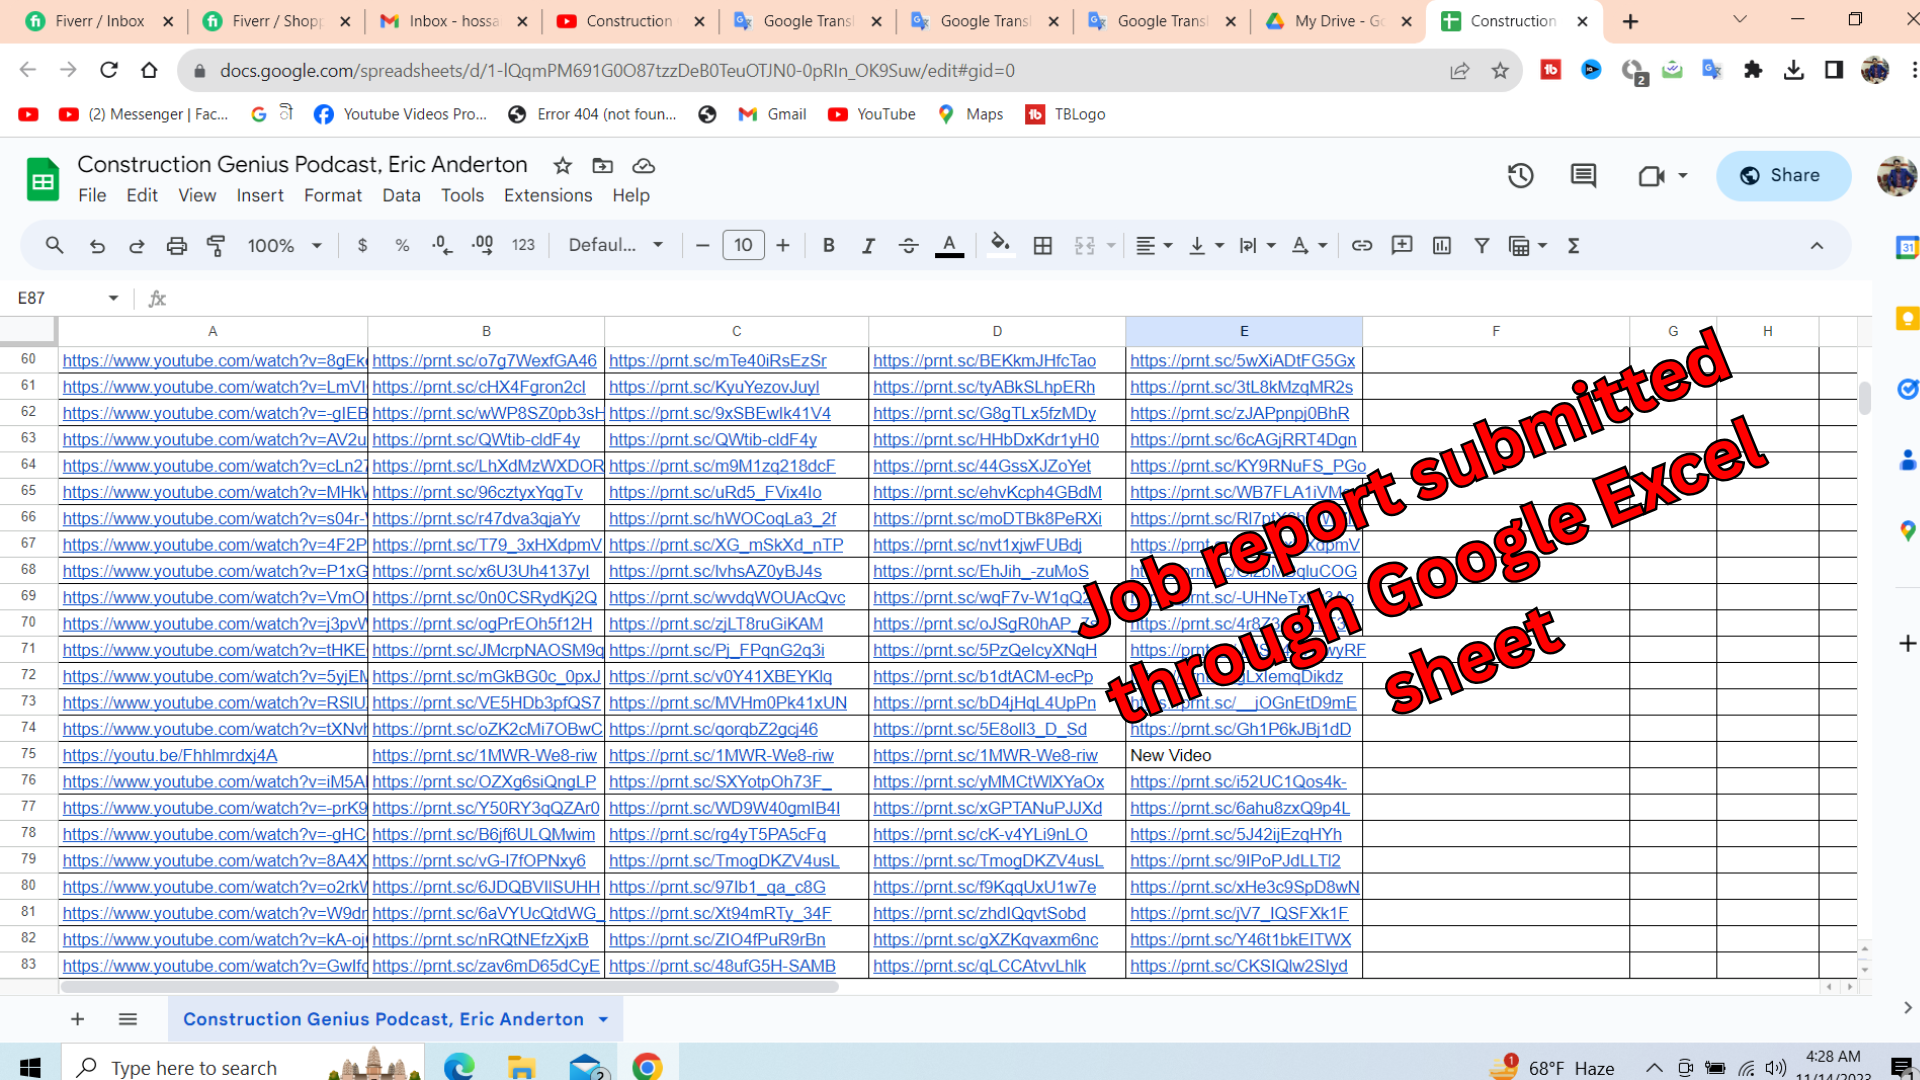Star this spreadsheet document
This screenshot has height=1080, width=1920.
click(x=563, y=166)
